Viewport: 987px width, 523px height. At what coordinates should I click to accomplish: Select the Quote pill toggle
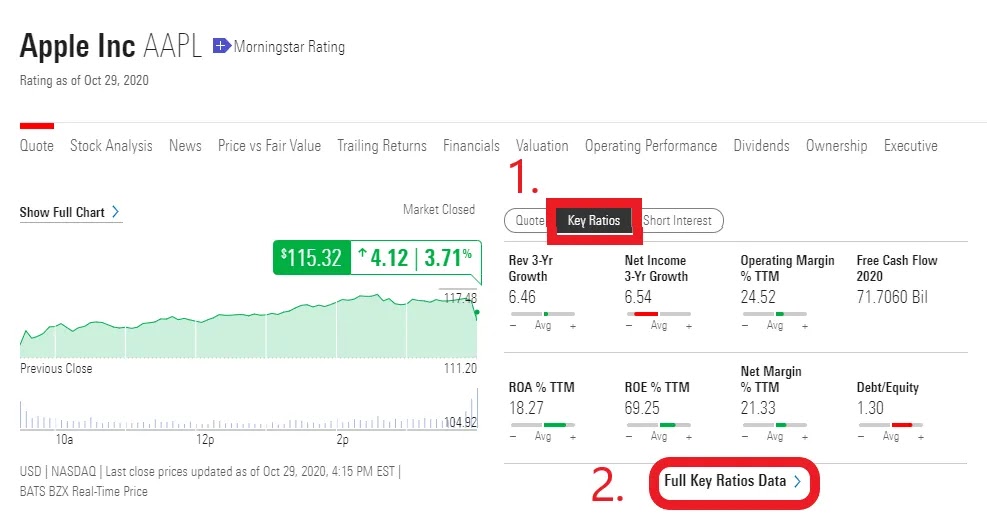529,220
